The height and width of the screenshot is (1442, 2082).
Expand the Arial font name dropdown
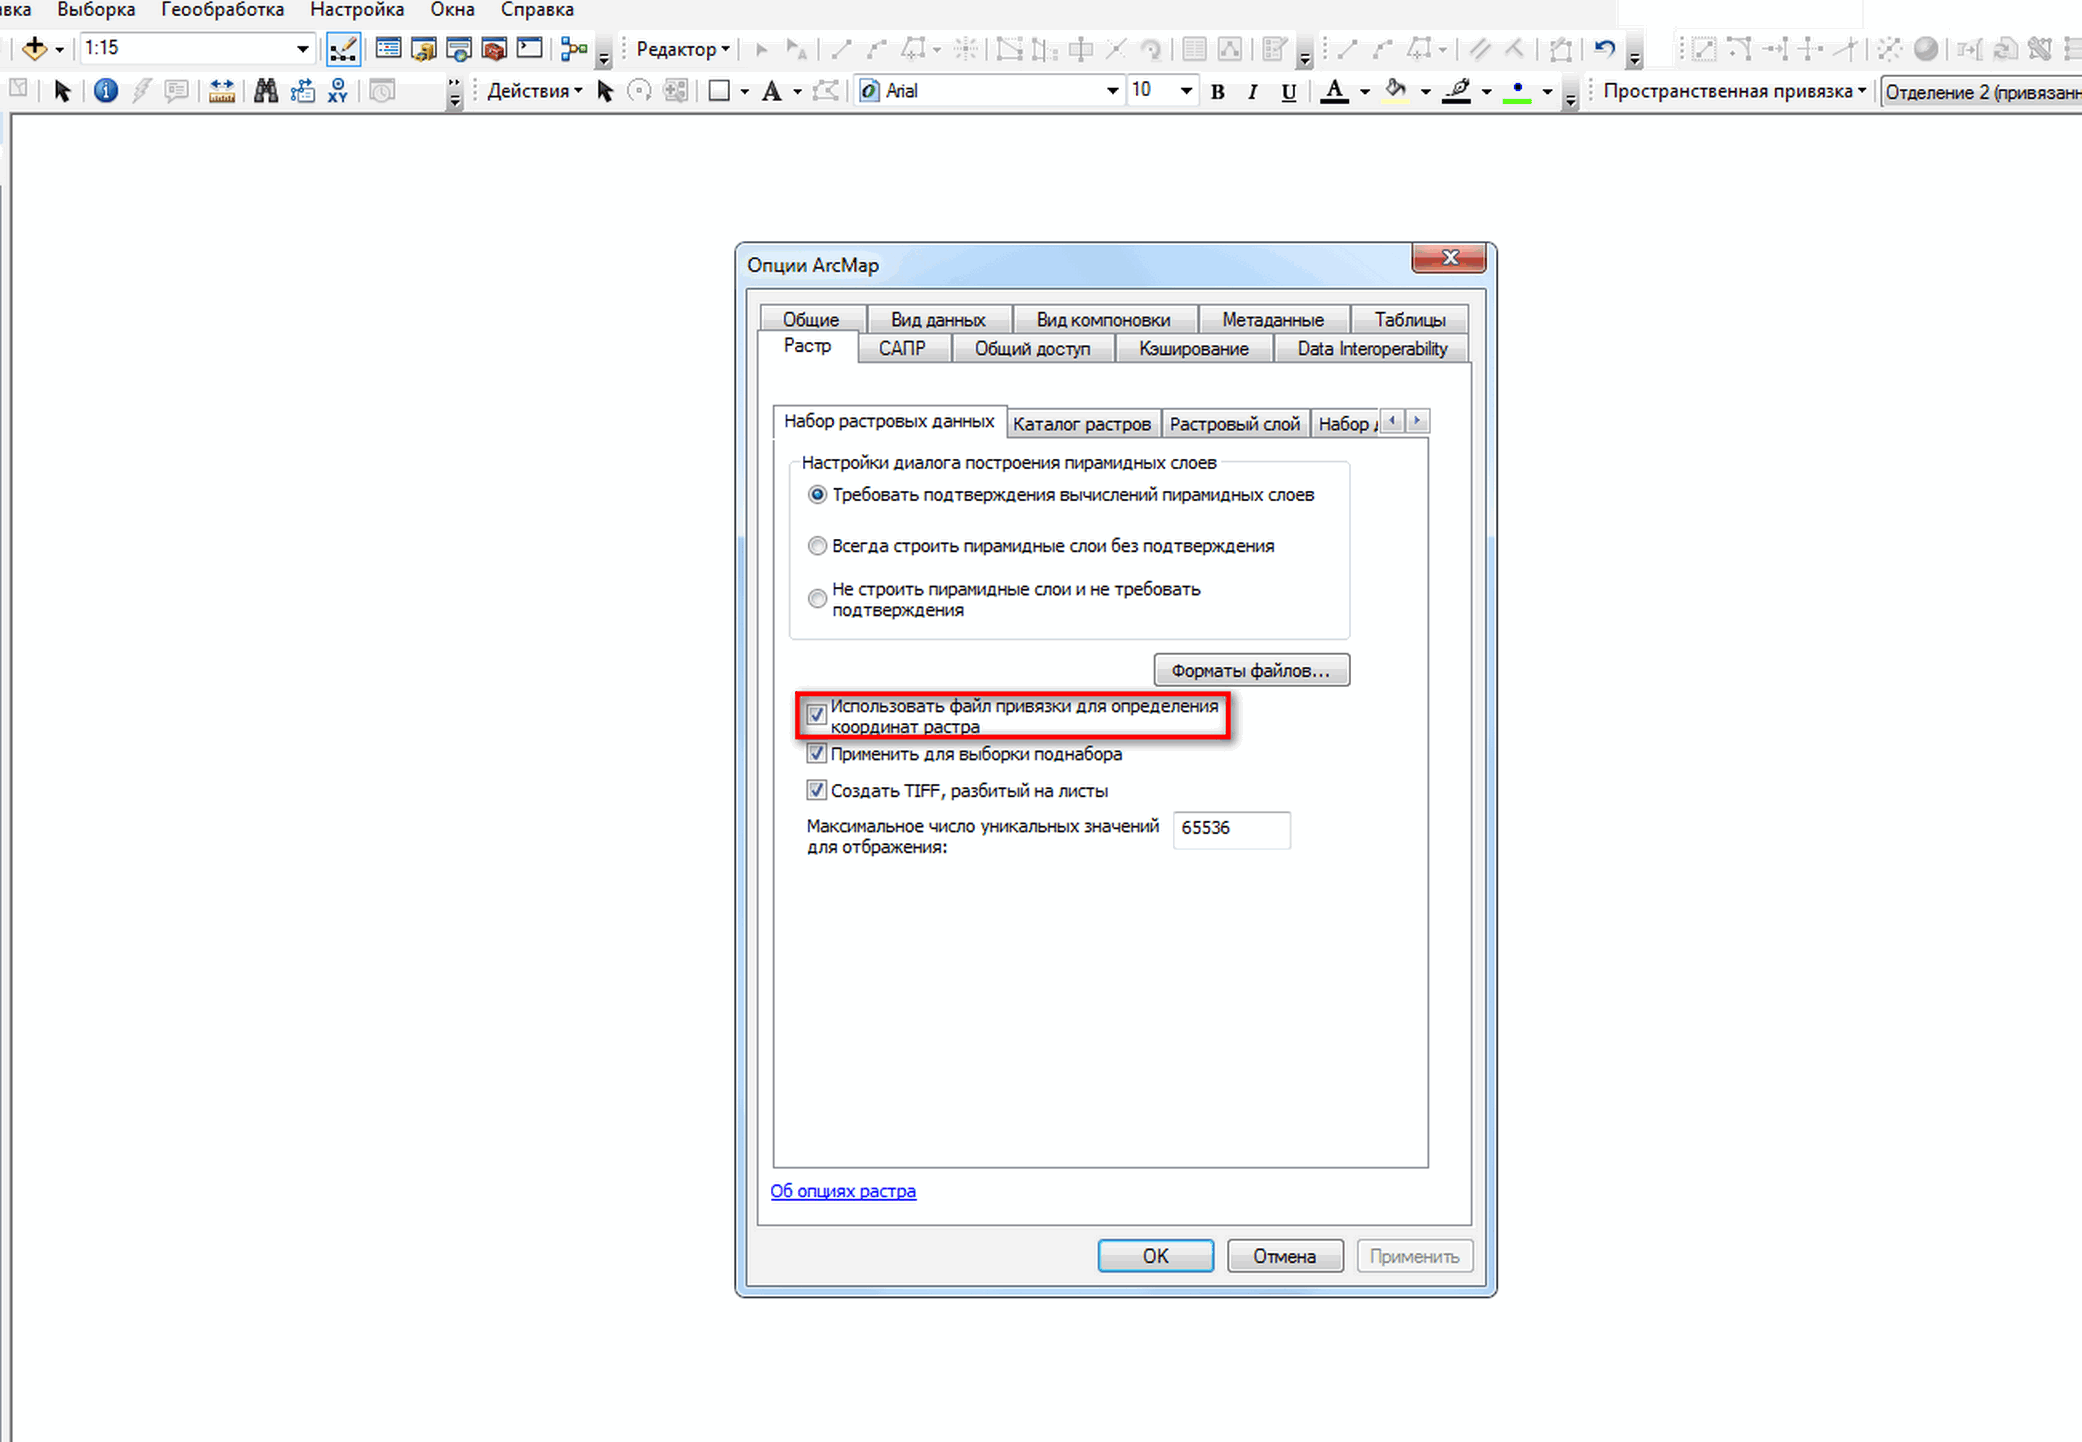coord(1112,91)
